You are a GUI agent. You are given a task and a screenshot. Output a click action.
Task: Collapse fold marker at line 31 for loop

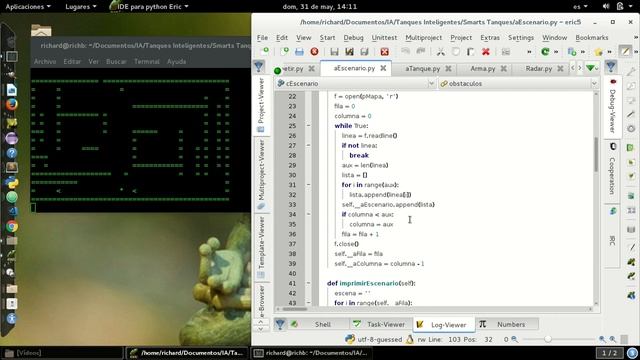[x=308, y=185]
